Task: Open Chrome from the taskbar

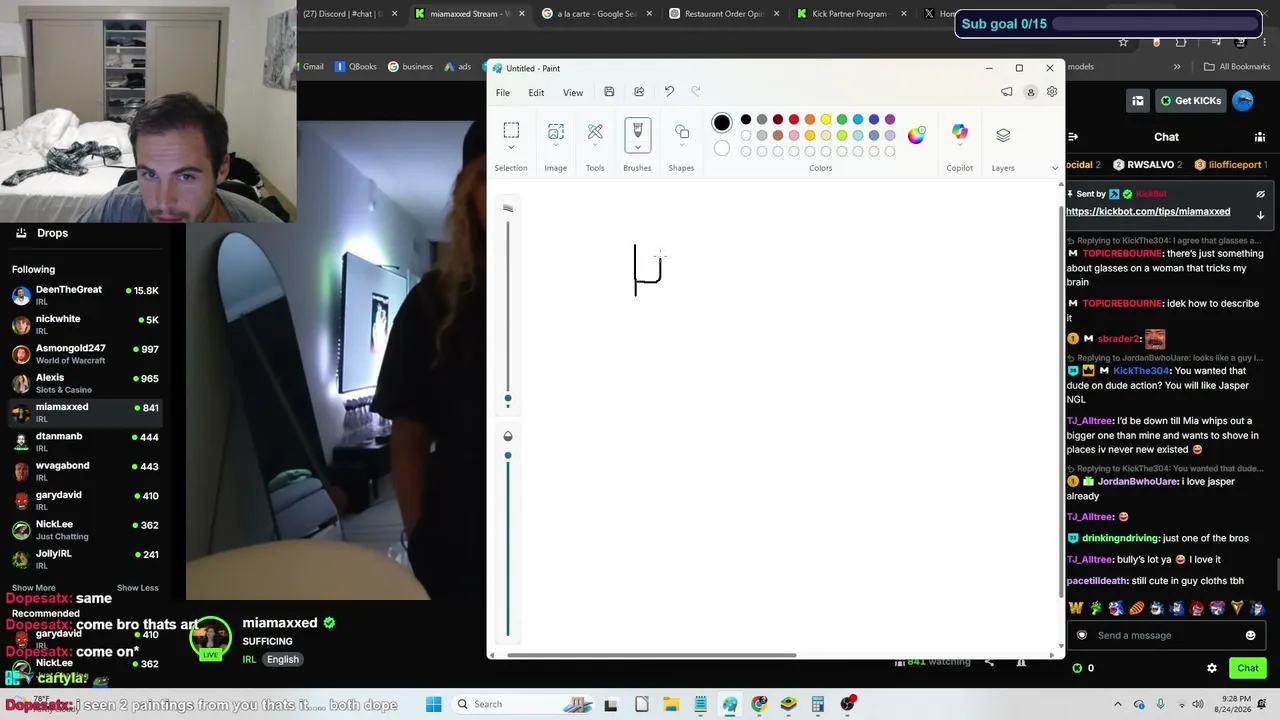Action: point(759,704)
